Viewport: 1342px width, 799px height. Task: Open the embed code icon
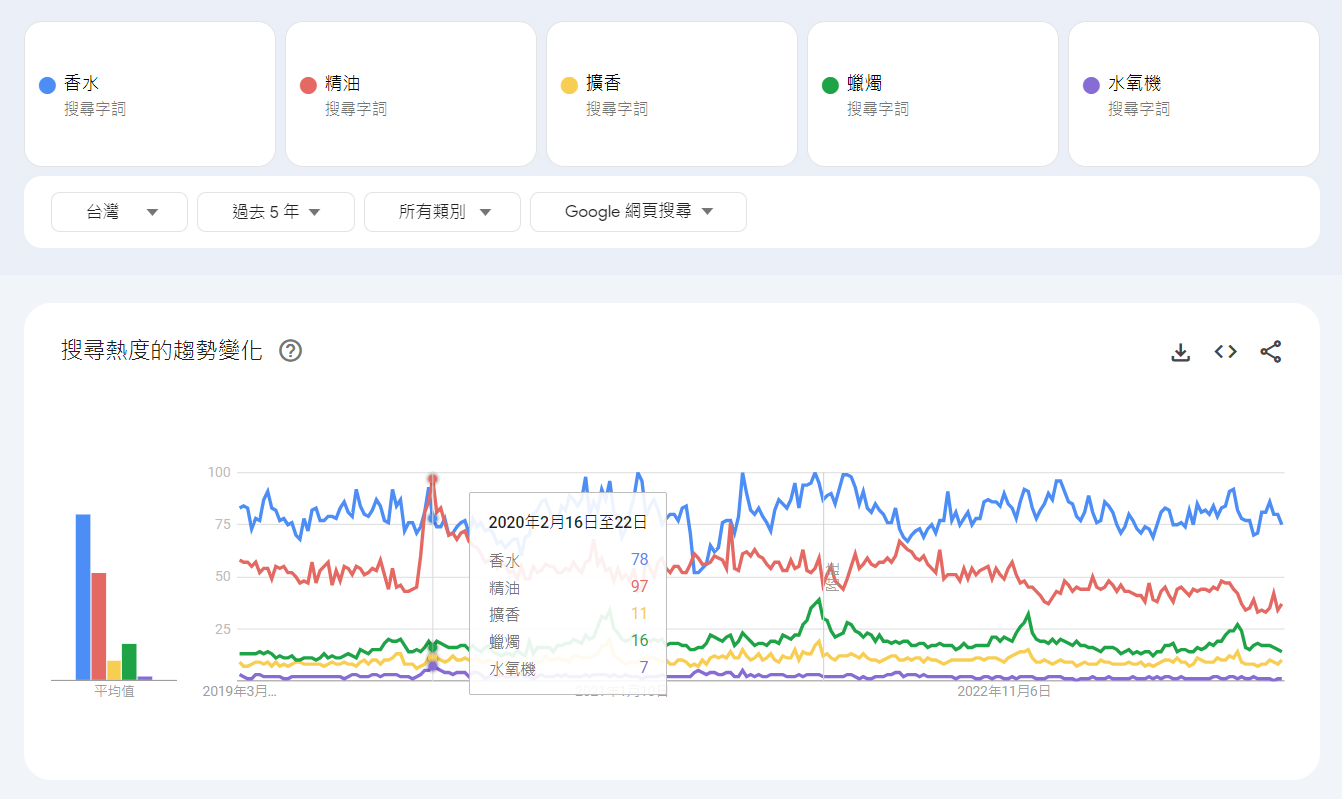pos(1226,352)
